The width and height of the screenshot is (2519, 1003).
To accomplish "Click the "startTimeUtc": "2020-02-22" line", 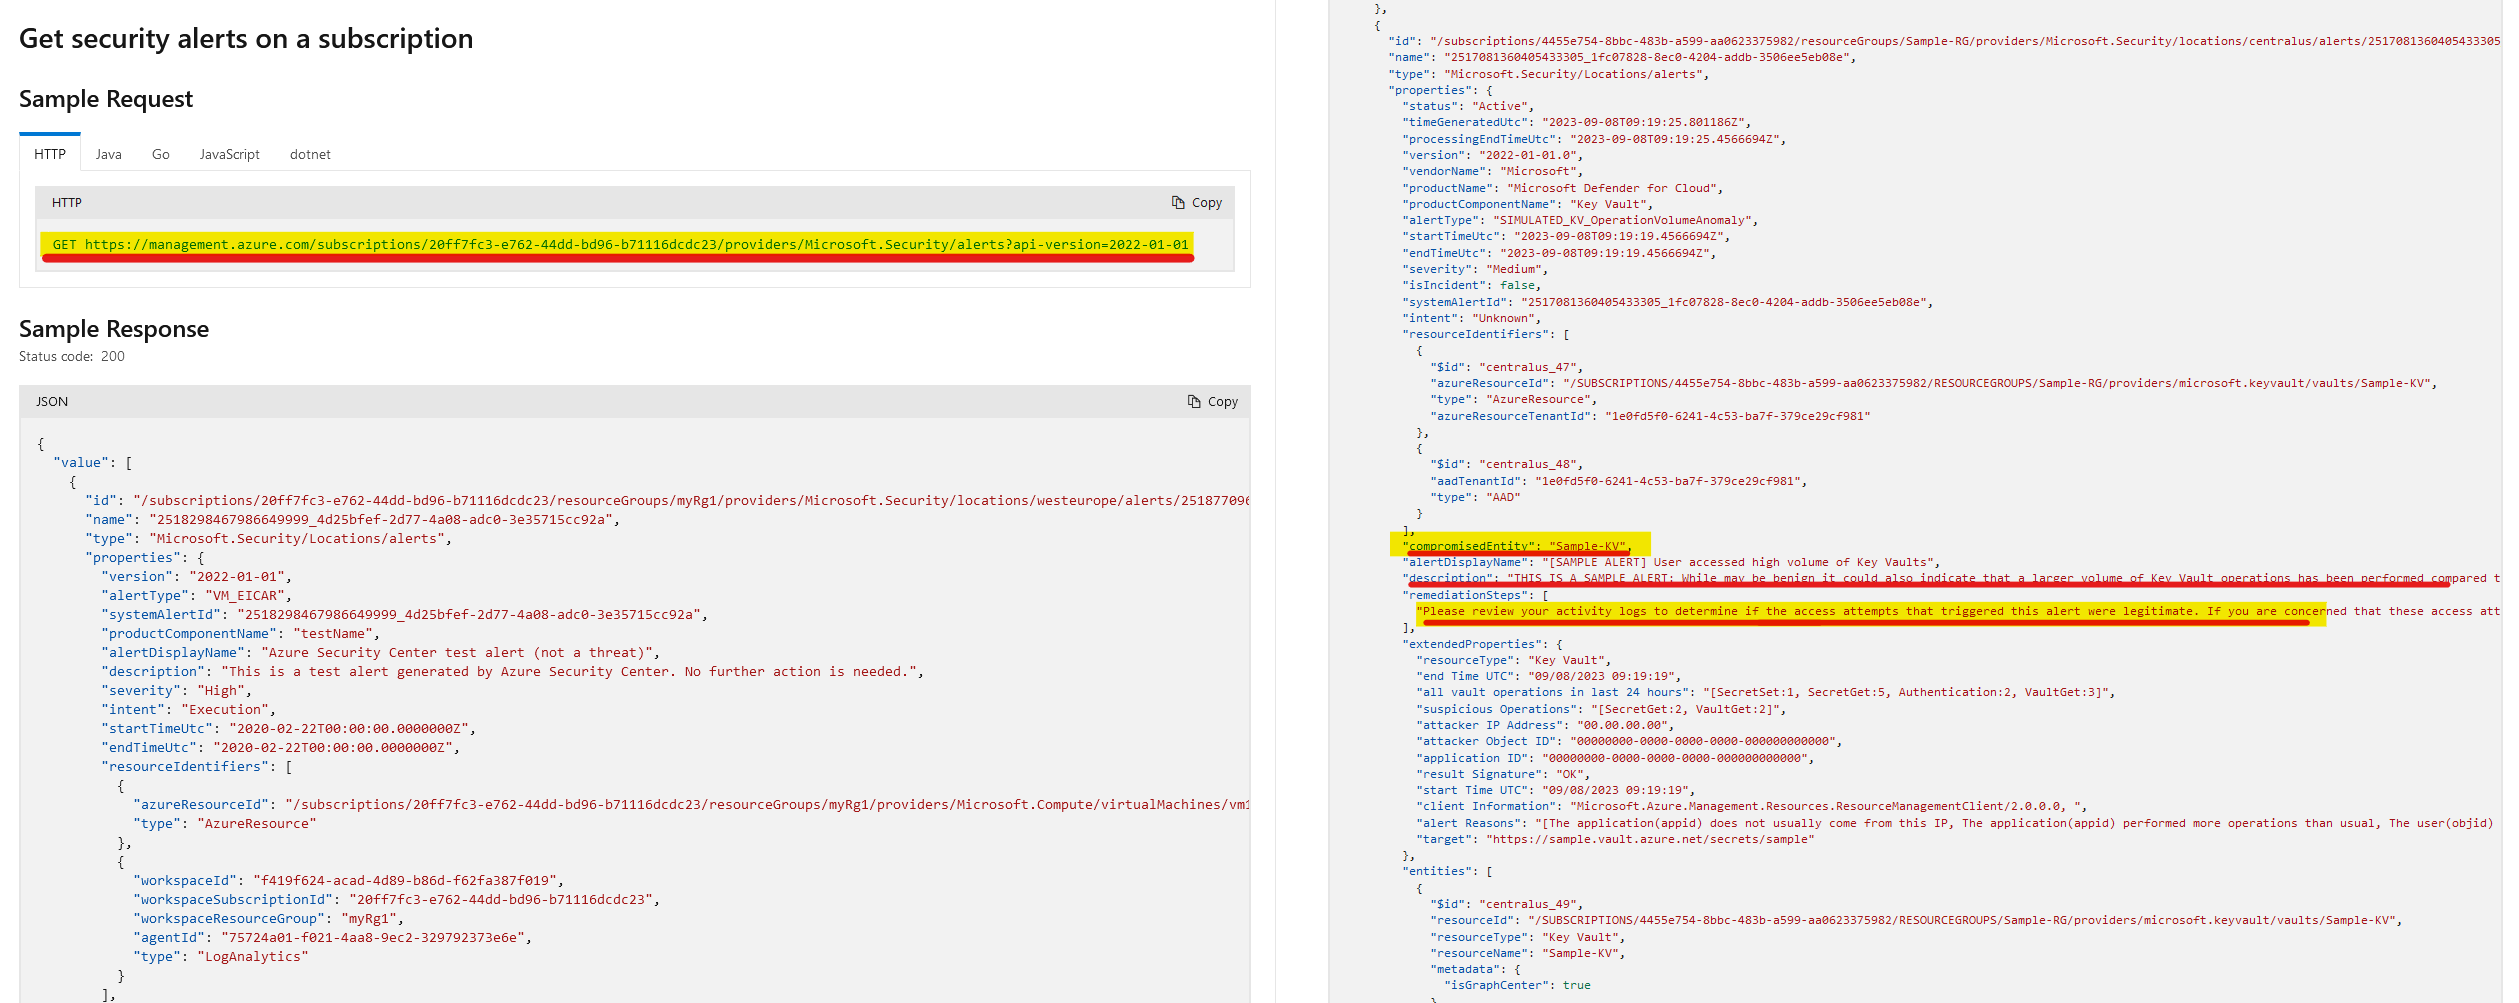I will (289, 728).
